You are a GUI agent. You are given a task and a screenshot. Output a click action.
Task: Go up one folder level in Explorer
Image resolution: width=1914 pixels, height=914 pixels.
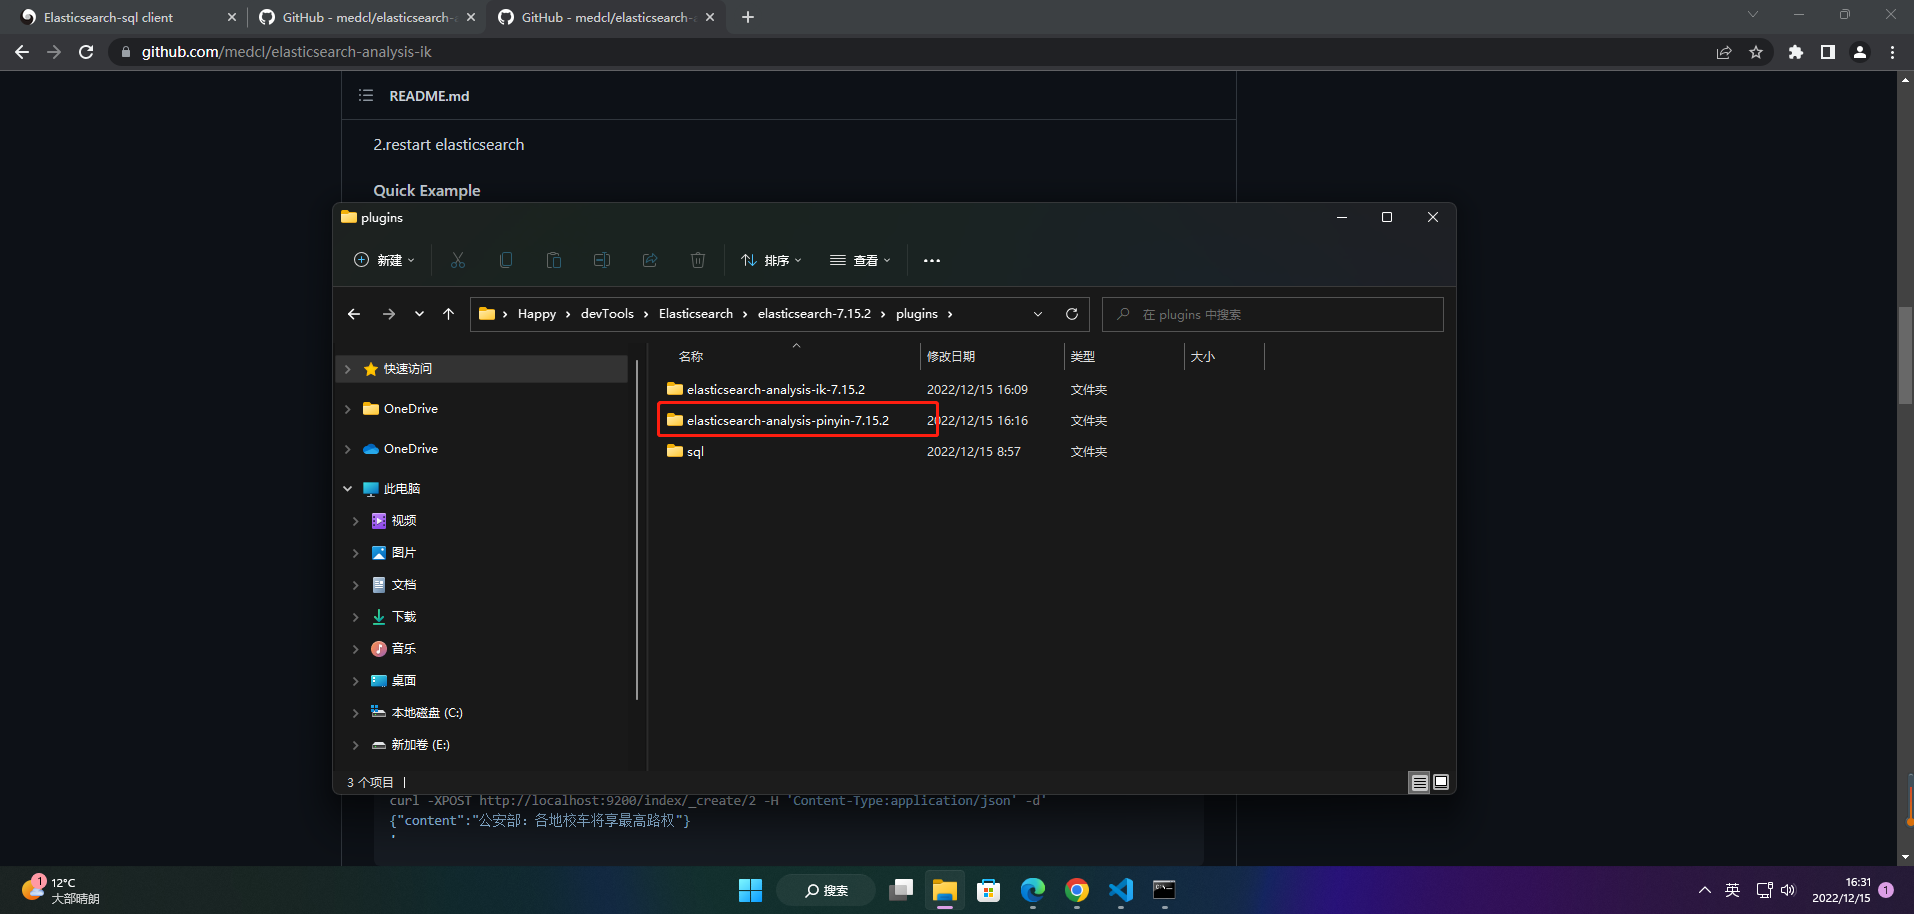[449, 314]
